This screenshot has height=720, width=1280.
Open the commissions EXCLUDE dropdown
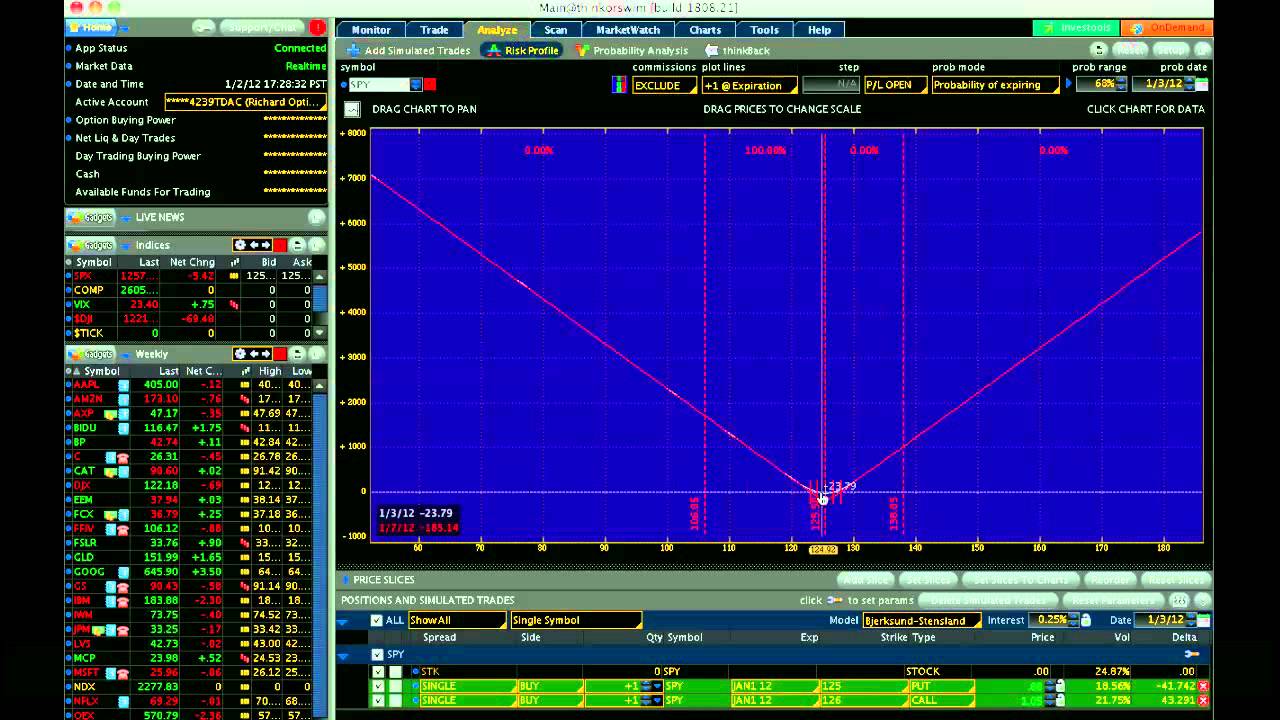tap(665, 85)
